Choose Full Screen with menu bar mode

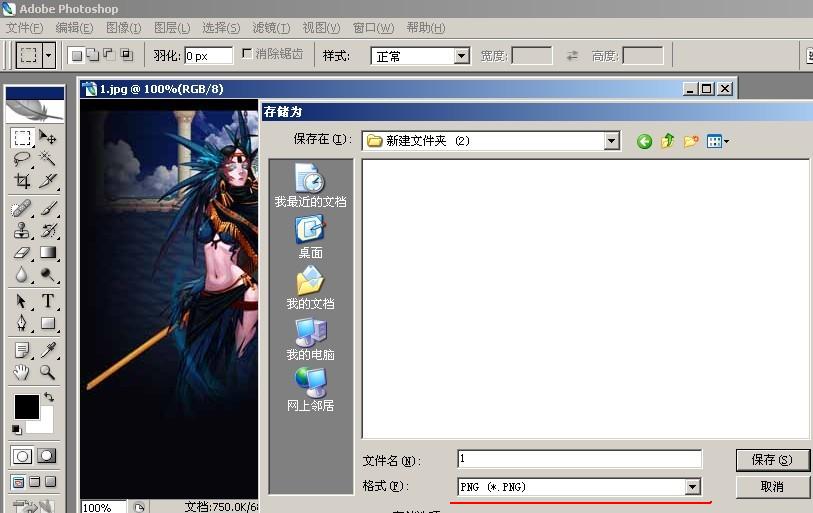click(34, 482)
